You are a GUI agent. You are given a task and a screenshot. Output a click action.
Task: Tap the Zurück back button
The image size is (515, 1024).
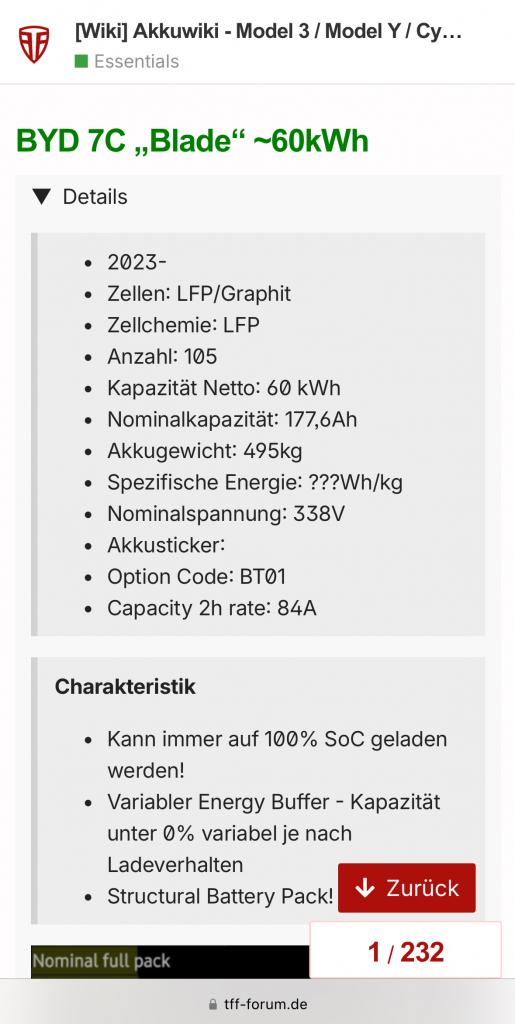pos(407,888)
